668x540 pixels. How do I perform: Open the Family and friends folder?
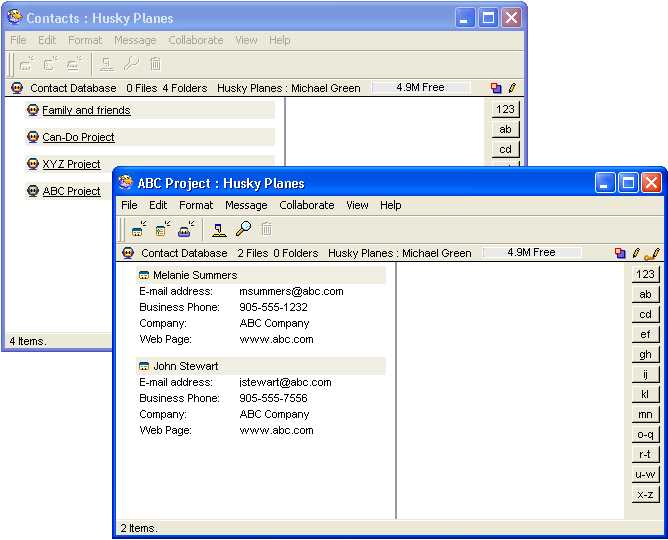[x=86, y=110]
